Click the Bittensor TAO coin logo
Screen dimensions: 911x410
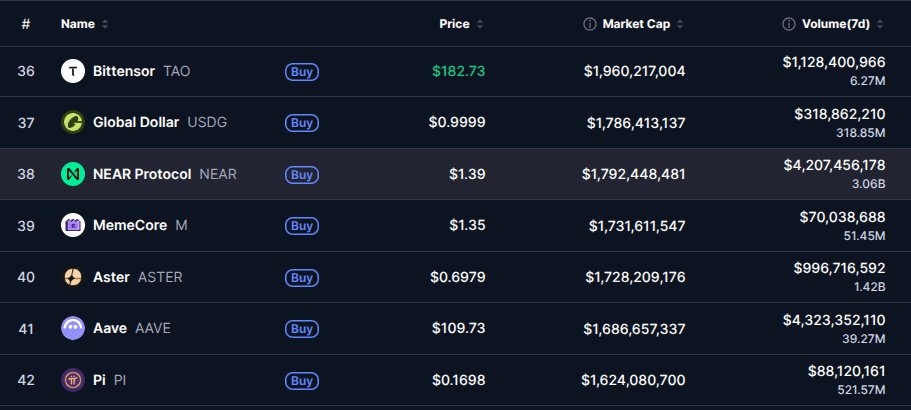click(73, 71)
